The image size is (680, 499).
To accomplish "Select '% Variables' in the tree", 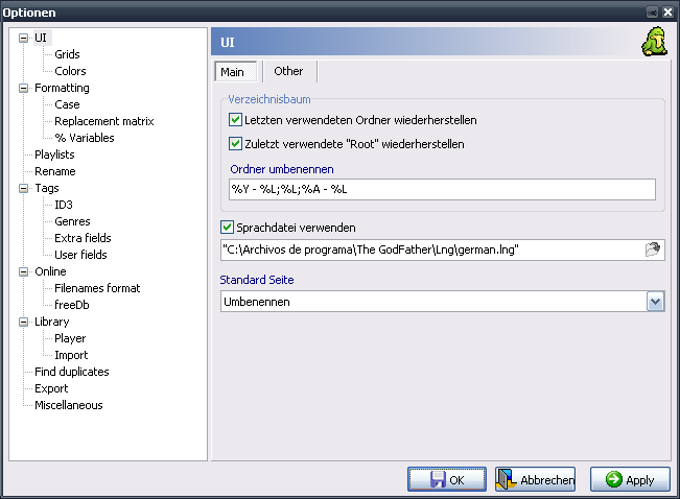I will point(85,138).
